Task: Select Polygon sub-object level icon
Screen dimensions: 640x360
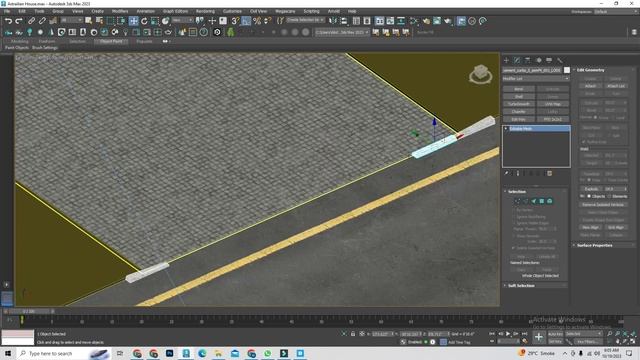Action: (x=542, y=201)
